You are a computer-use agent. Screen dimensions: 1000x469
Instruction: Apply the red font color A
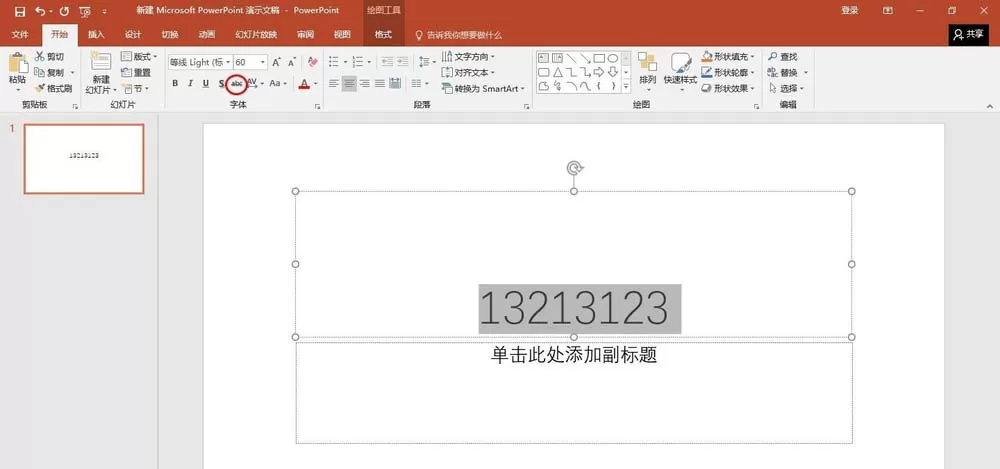click(x=304, y=84)
